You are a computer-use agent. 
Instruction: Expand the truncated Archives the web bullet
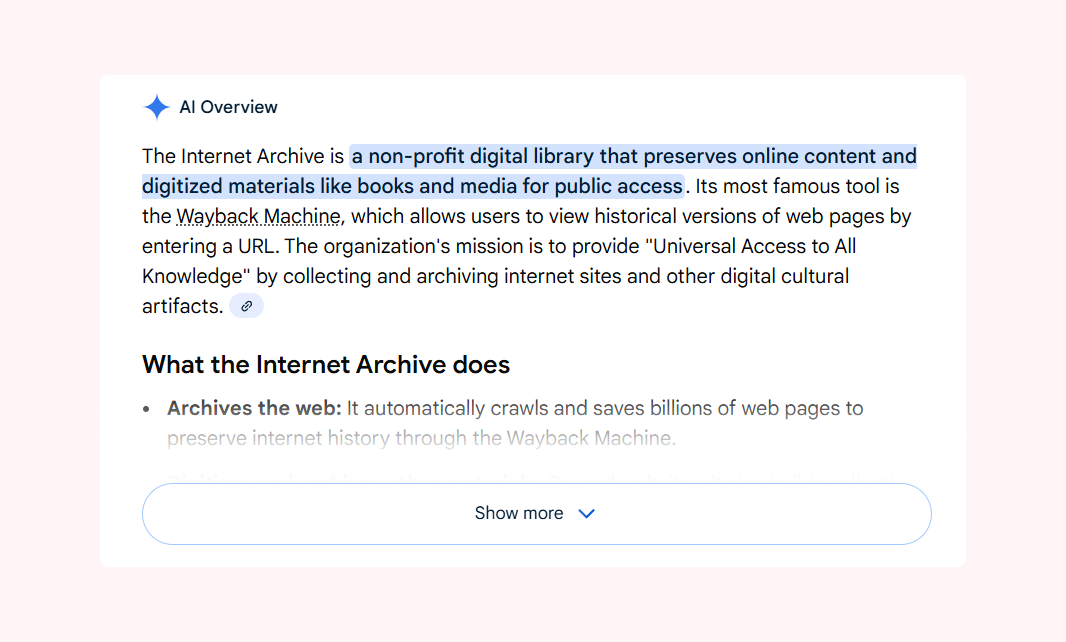536,513
